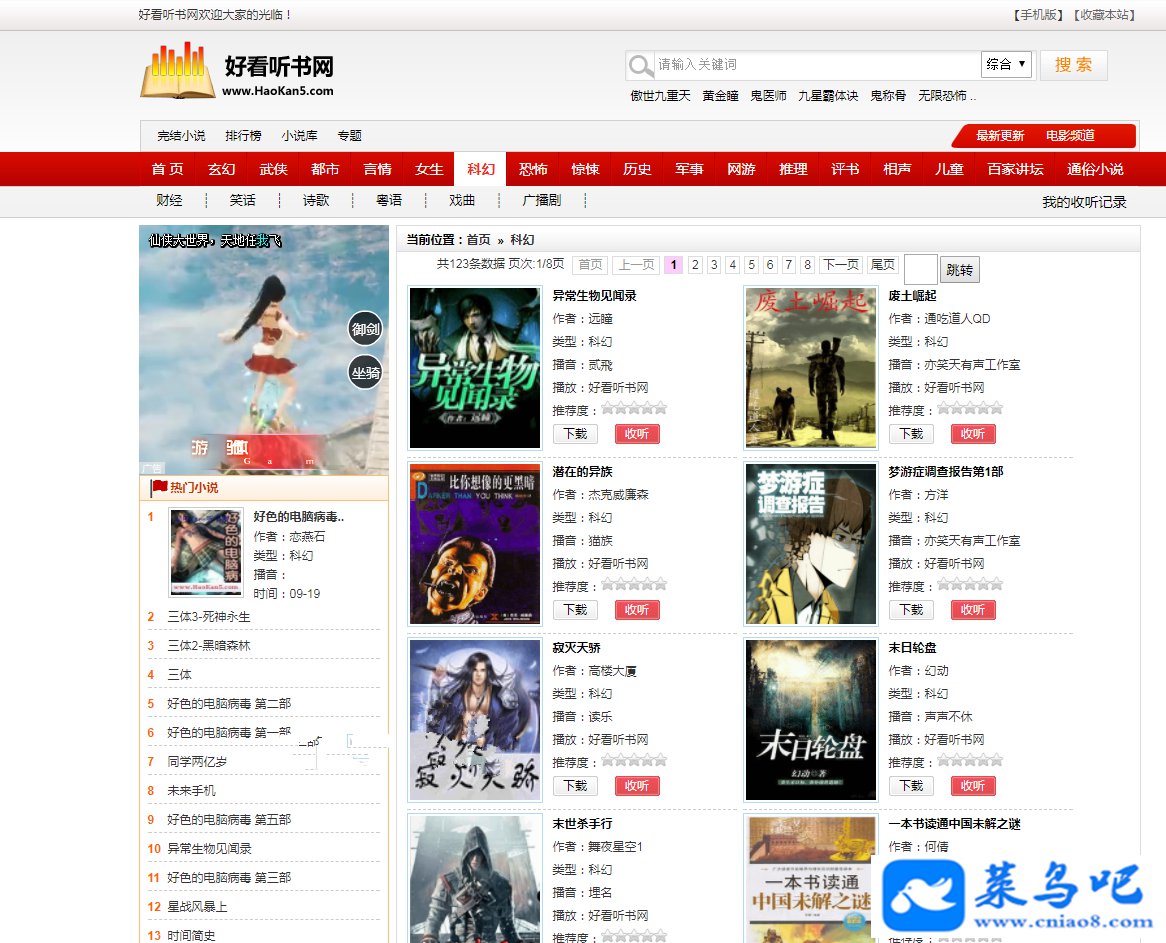Open 三体2-黑暗森林 in hot novels list
Screen dimensions: 1166x943
click(209, 646)
